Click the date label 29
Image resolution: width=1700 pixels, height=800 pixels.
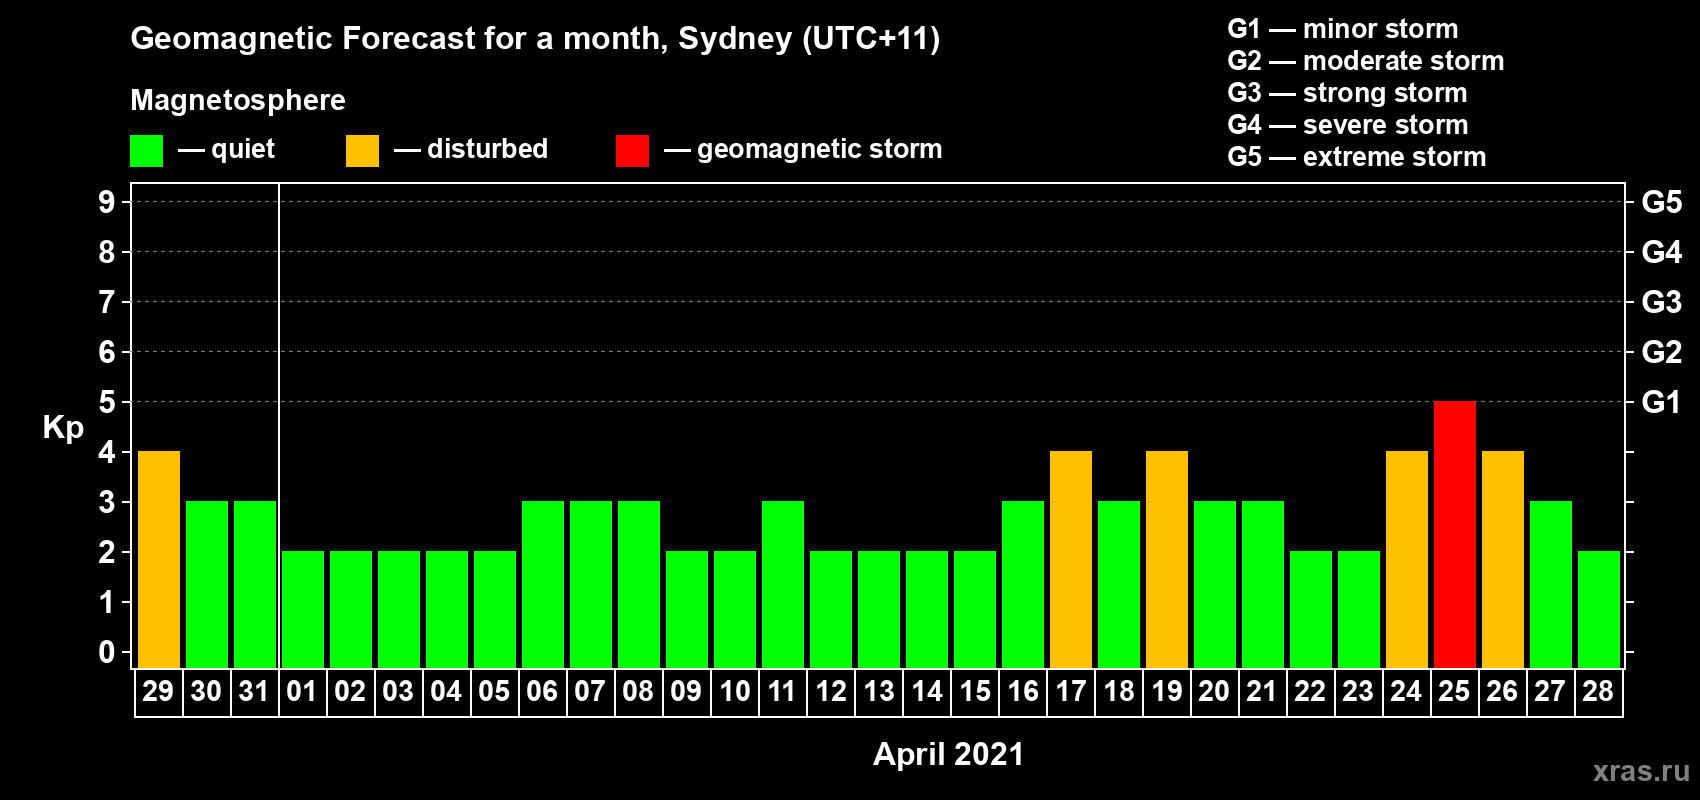coord(158,691)
